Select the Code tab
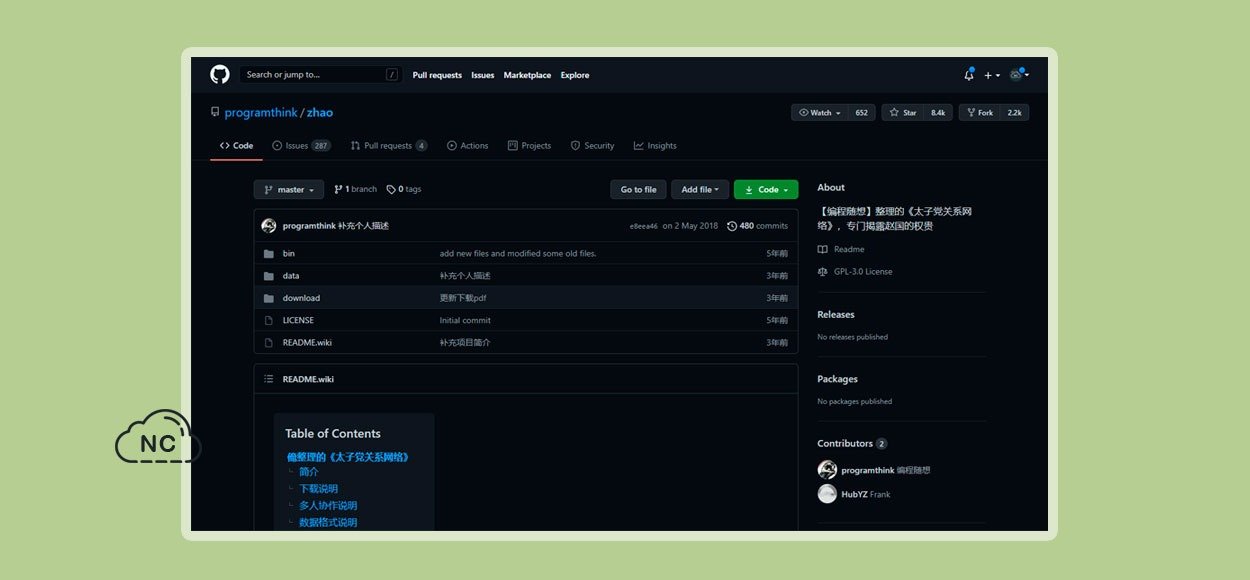 (237, 146)
